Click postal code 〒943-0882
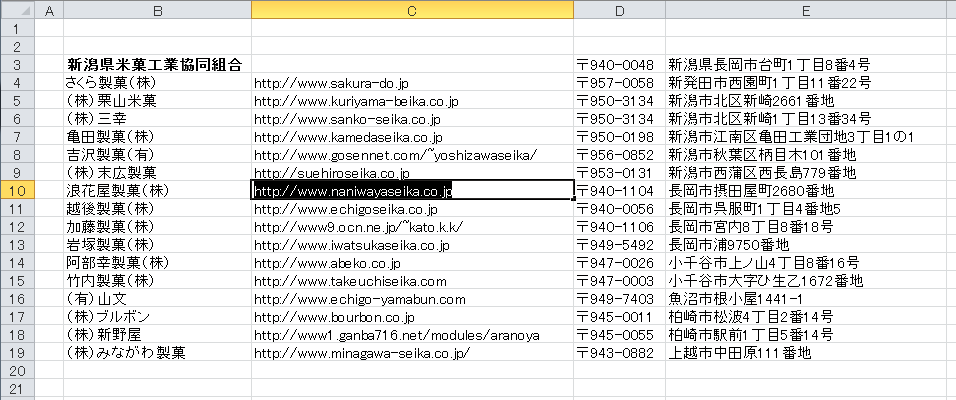This screenshot has height=400, width=956. (615, 352)
